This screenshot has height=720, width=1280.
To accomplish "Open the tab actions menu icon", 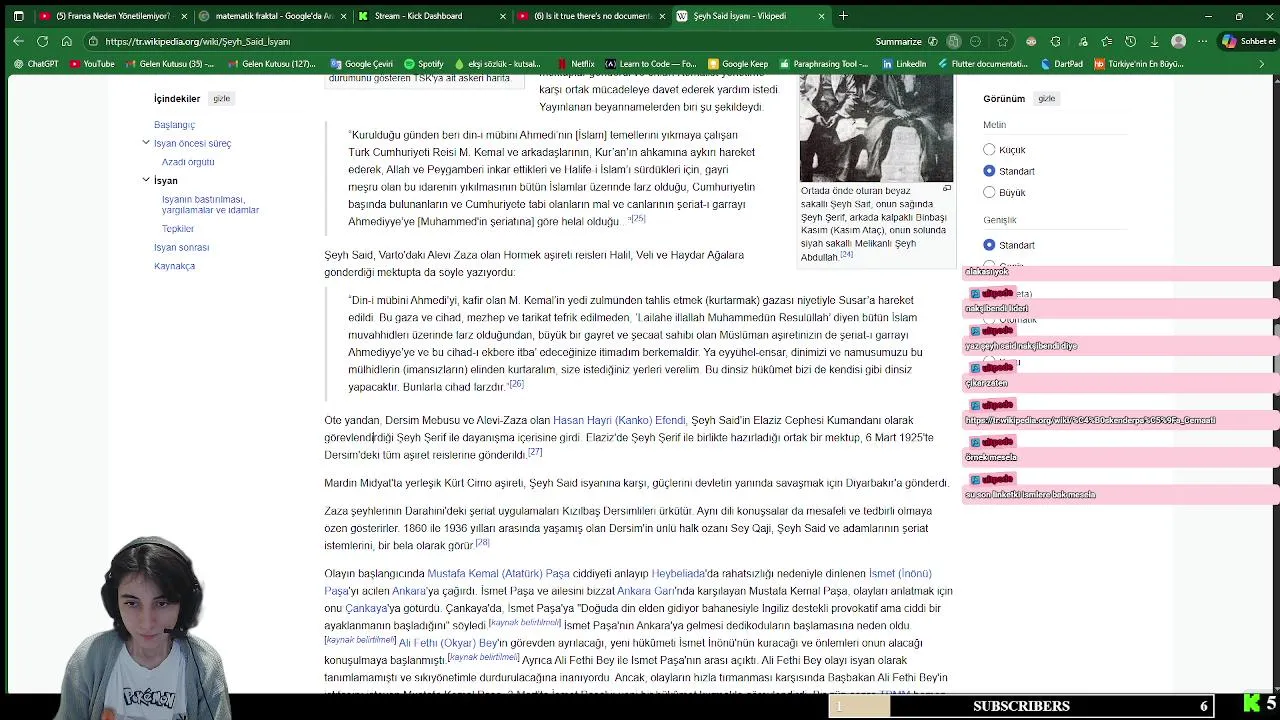I will 18,16.
